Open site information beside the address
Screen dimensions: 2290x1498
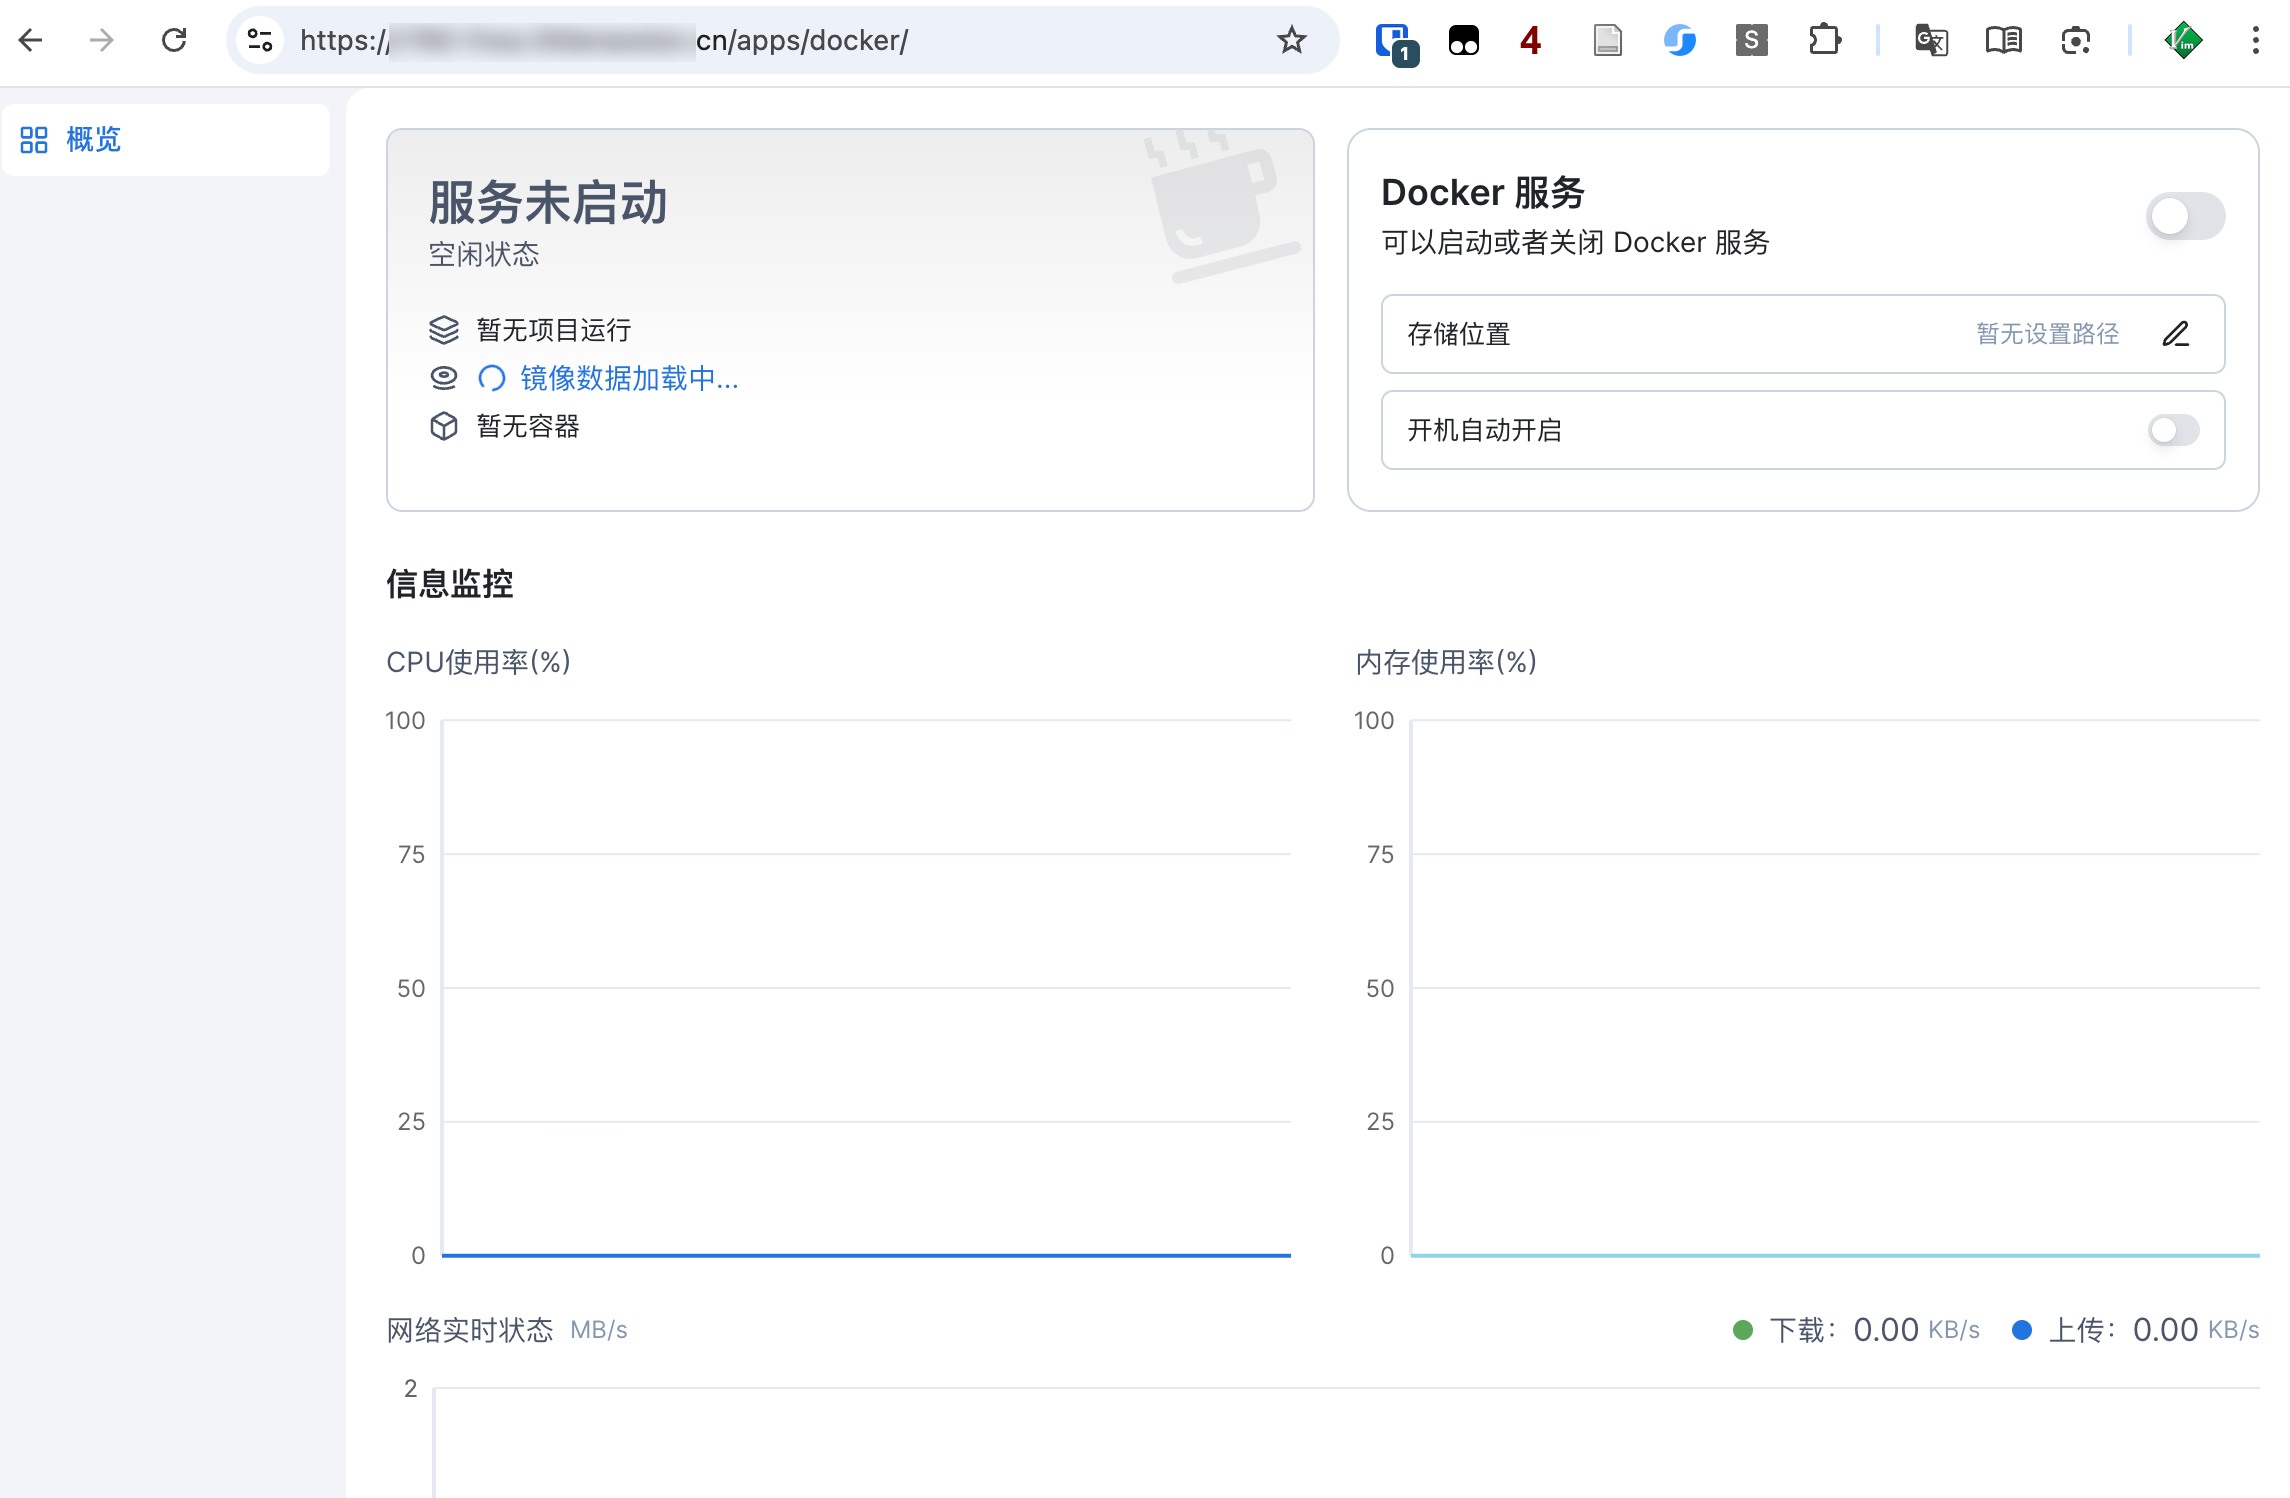pyautogui.click(x=259, y=40)
